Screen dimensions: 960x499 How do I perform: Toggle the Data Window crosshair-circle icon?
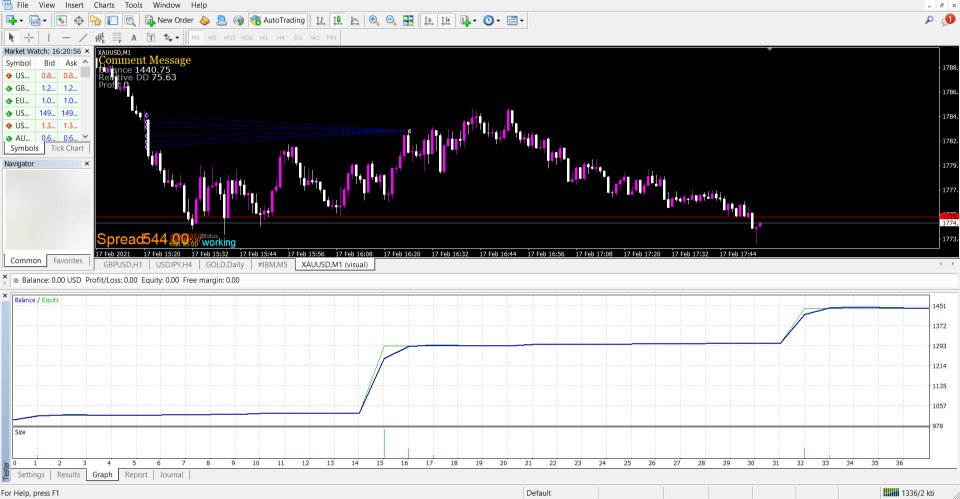tap(78, 20)
